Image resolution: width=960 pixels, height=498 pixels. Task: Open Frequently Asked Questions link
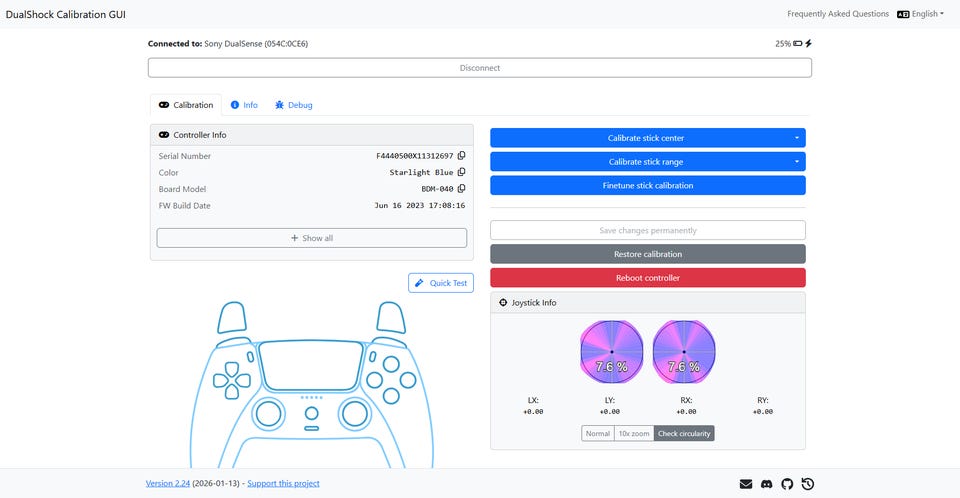(838, 14)
